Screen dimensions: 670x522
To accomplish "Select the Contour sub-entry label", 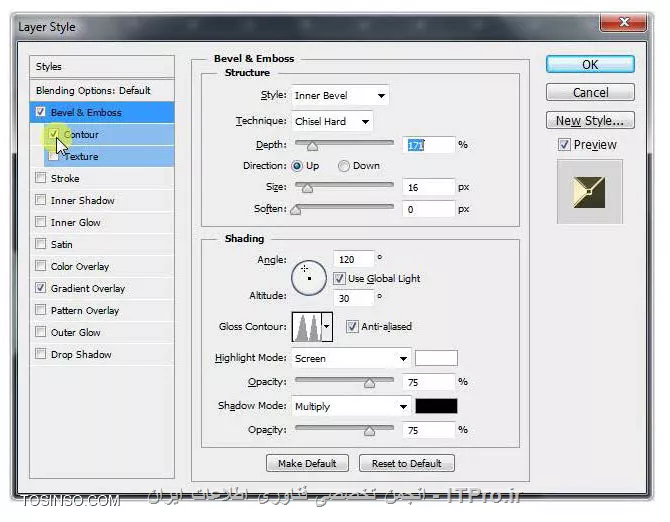I will pyautogui.click(x=81, y=135).
